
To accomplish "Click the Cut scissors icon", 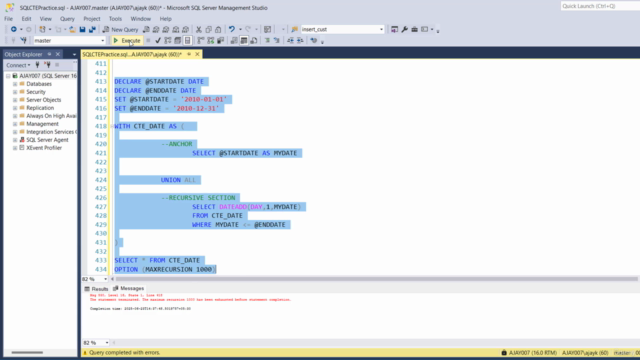I will pos(199,29).
